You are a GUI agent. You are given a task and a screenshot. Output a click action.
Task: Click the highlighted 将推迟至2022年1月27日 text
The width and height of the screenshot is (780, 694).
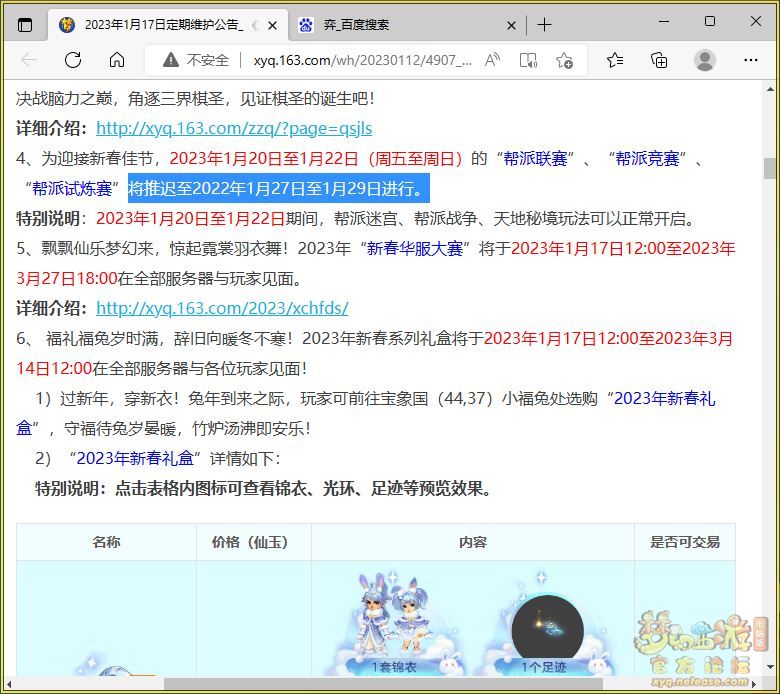279,188
